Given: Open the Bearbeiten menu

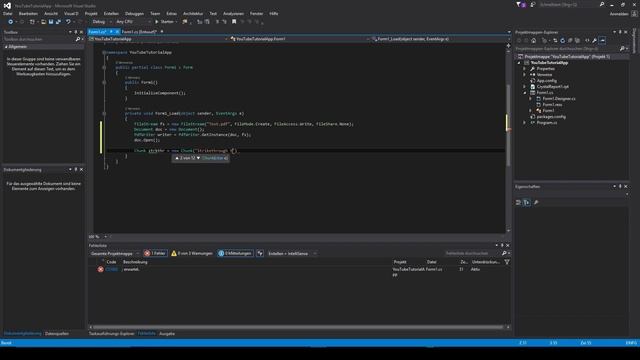Looking at the screenshot, I should tap(28, 13).
